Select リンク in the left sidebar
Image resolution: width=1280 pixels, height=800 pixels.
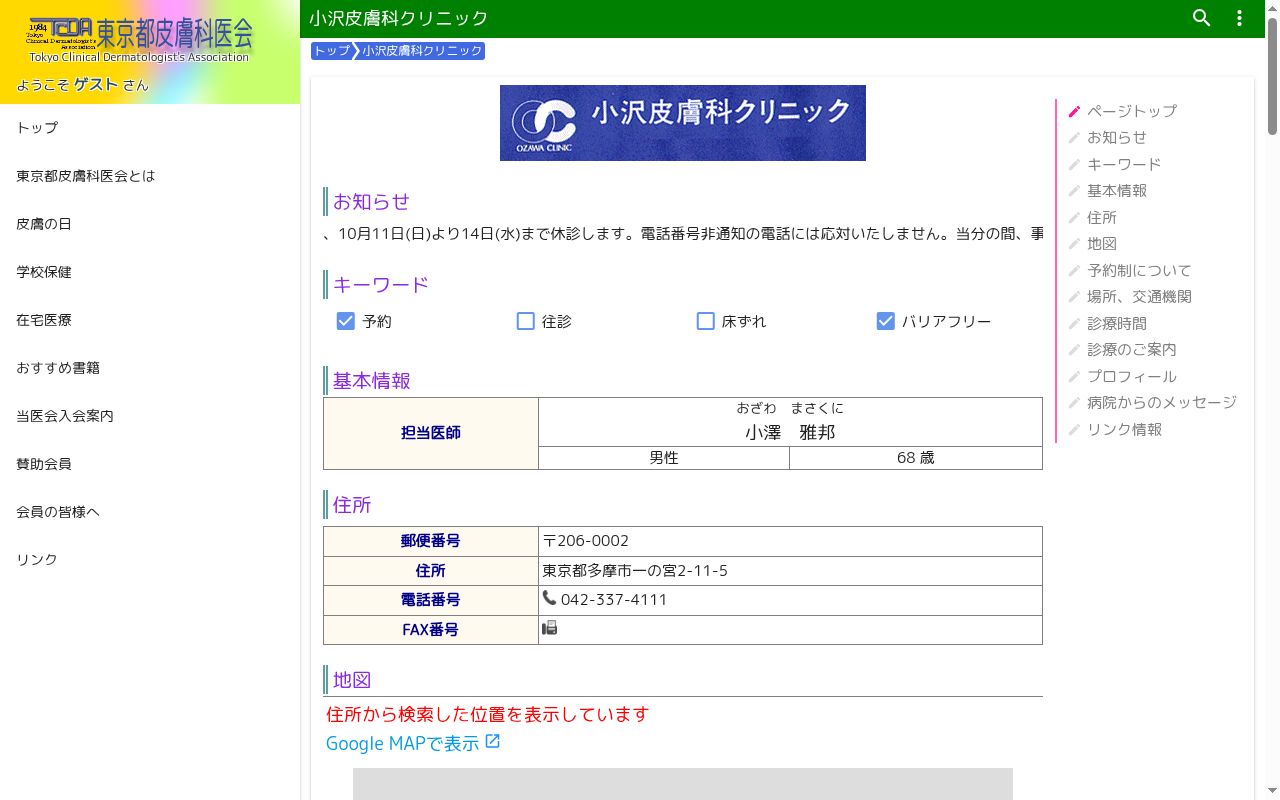tap(150, 560)
